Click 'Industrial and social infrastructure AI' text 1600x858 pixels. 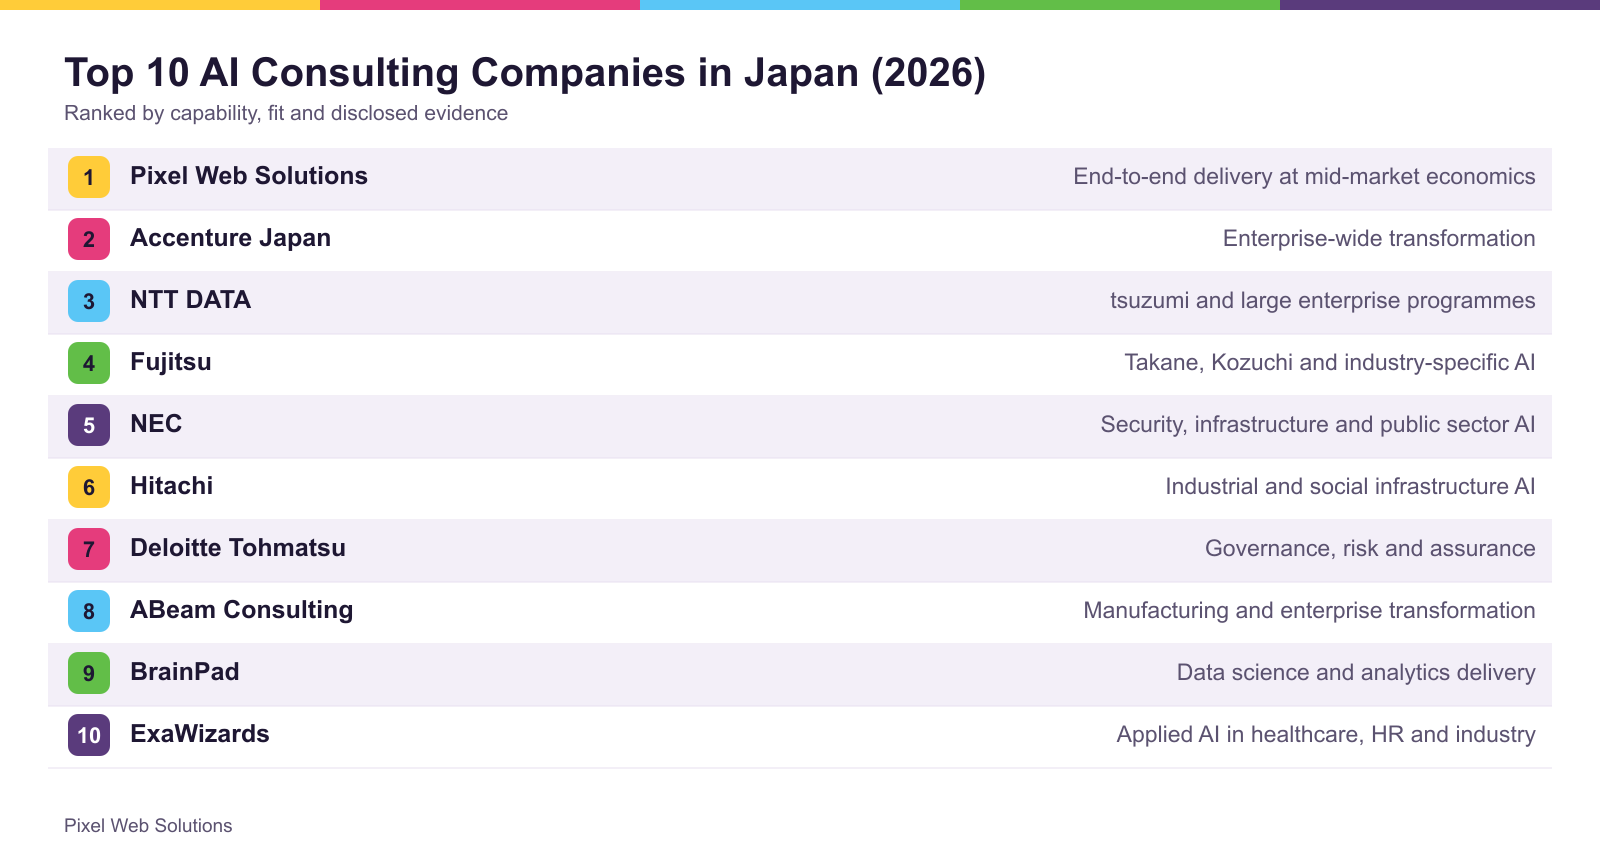point(1350,487)
